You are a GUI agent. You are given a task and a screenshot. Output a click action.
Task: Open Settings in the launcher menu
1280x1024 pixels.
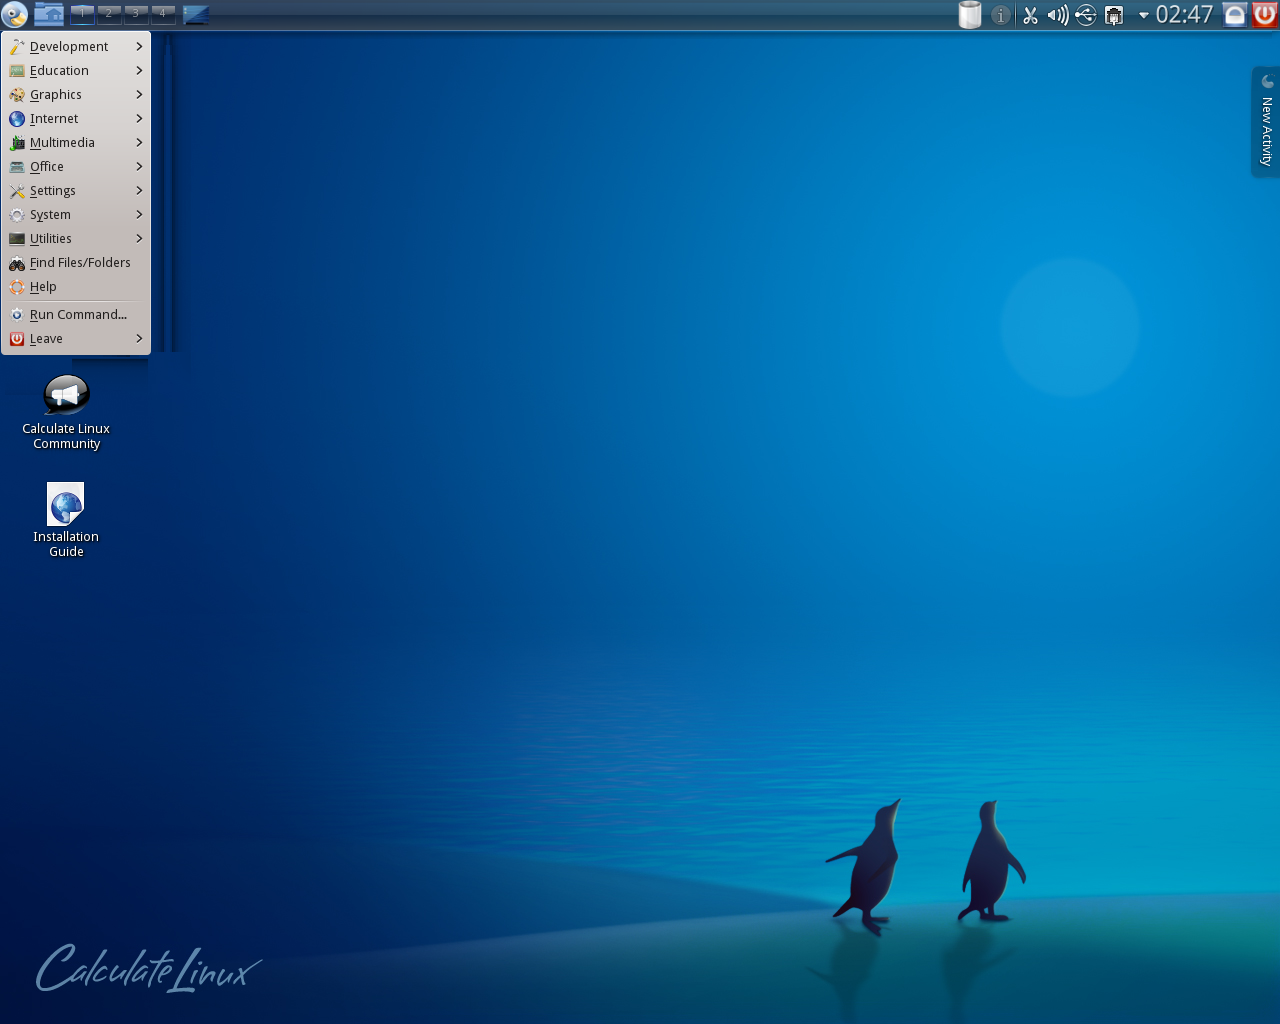click(76, 191)
